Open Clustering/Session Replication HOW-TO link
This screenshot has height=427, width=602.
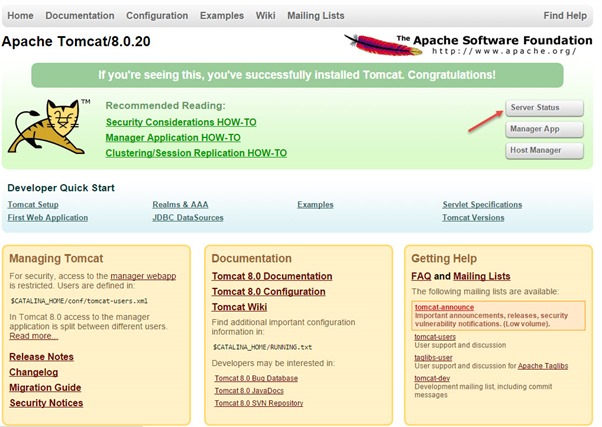click(x=196, y=153)
